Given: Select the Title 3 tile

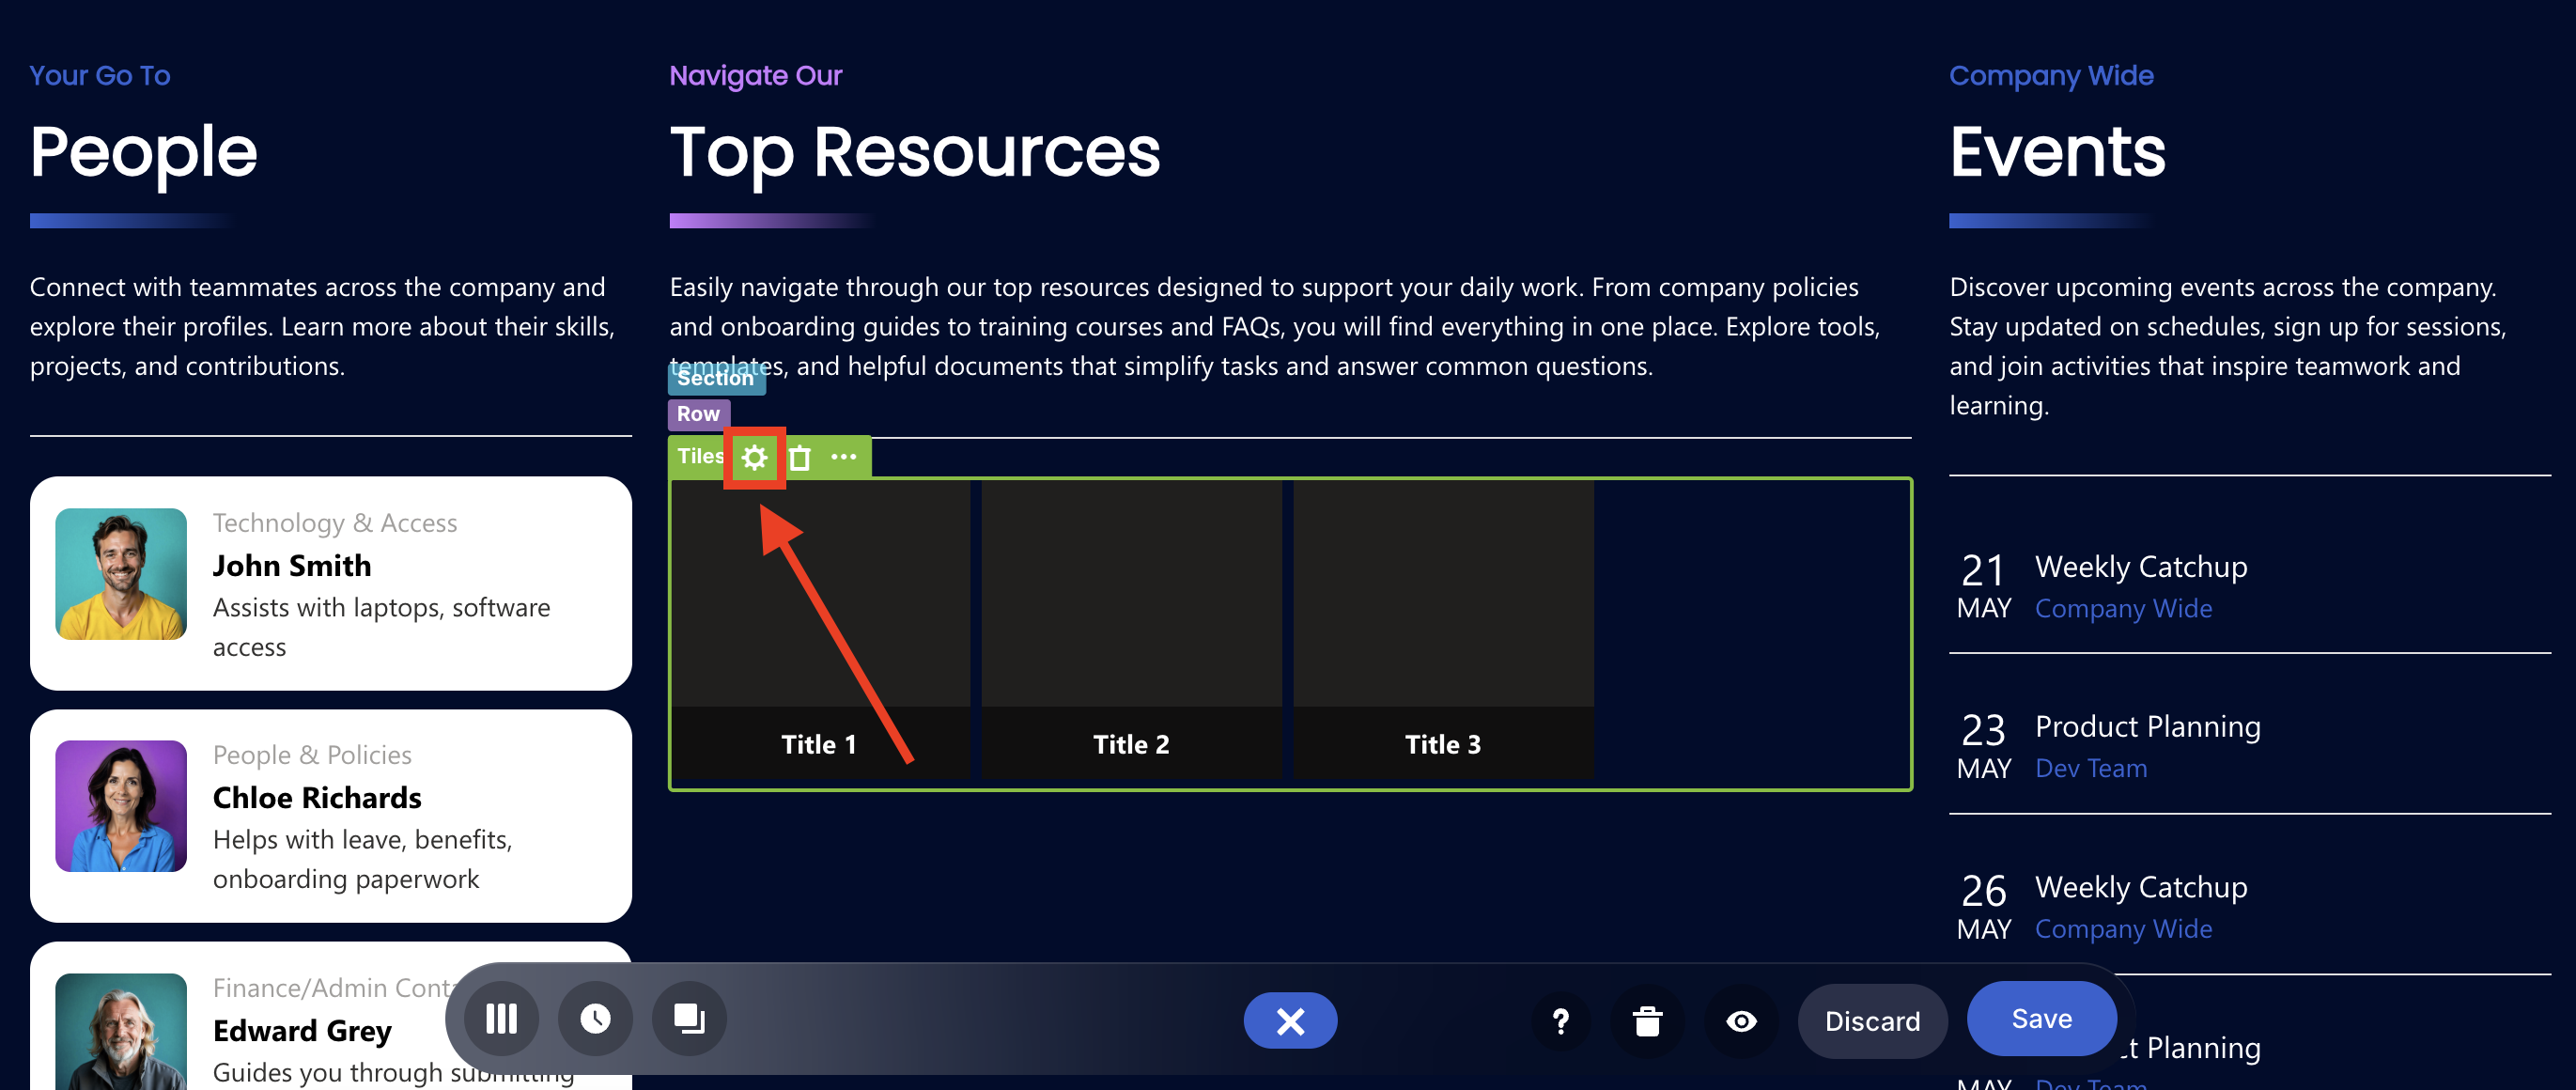Looking at the screenshot, I should [x=1442, y=630].
